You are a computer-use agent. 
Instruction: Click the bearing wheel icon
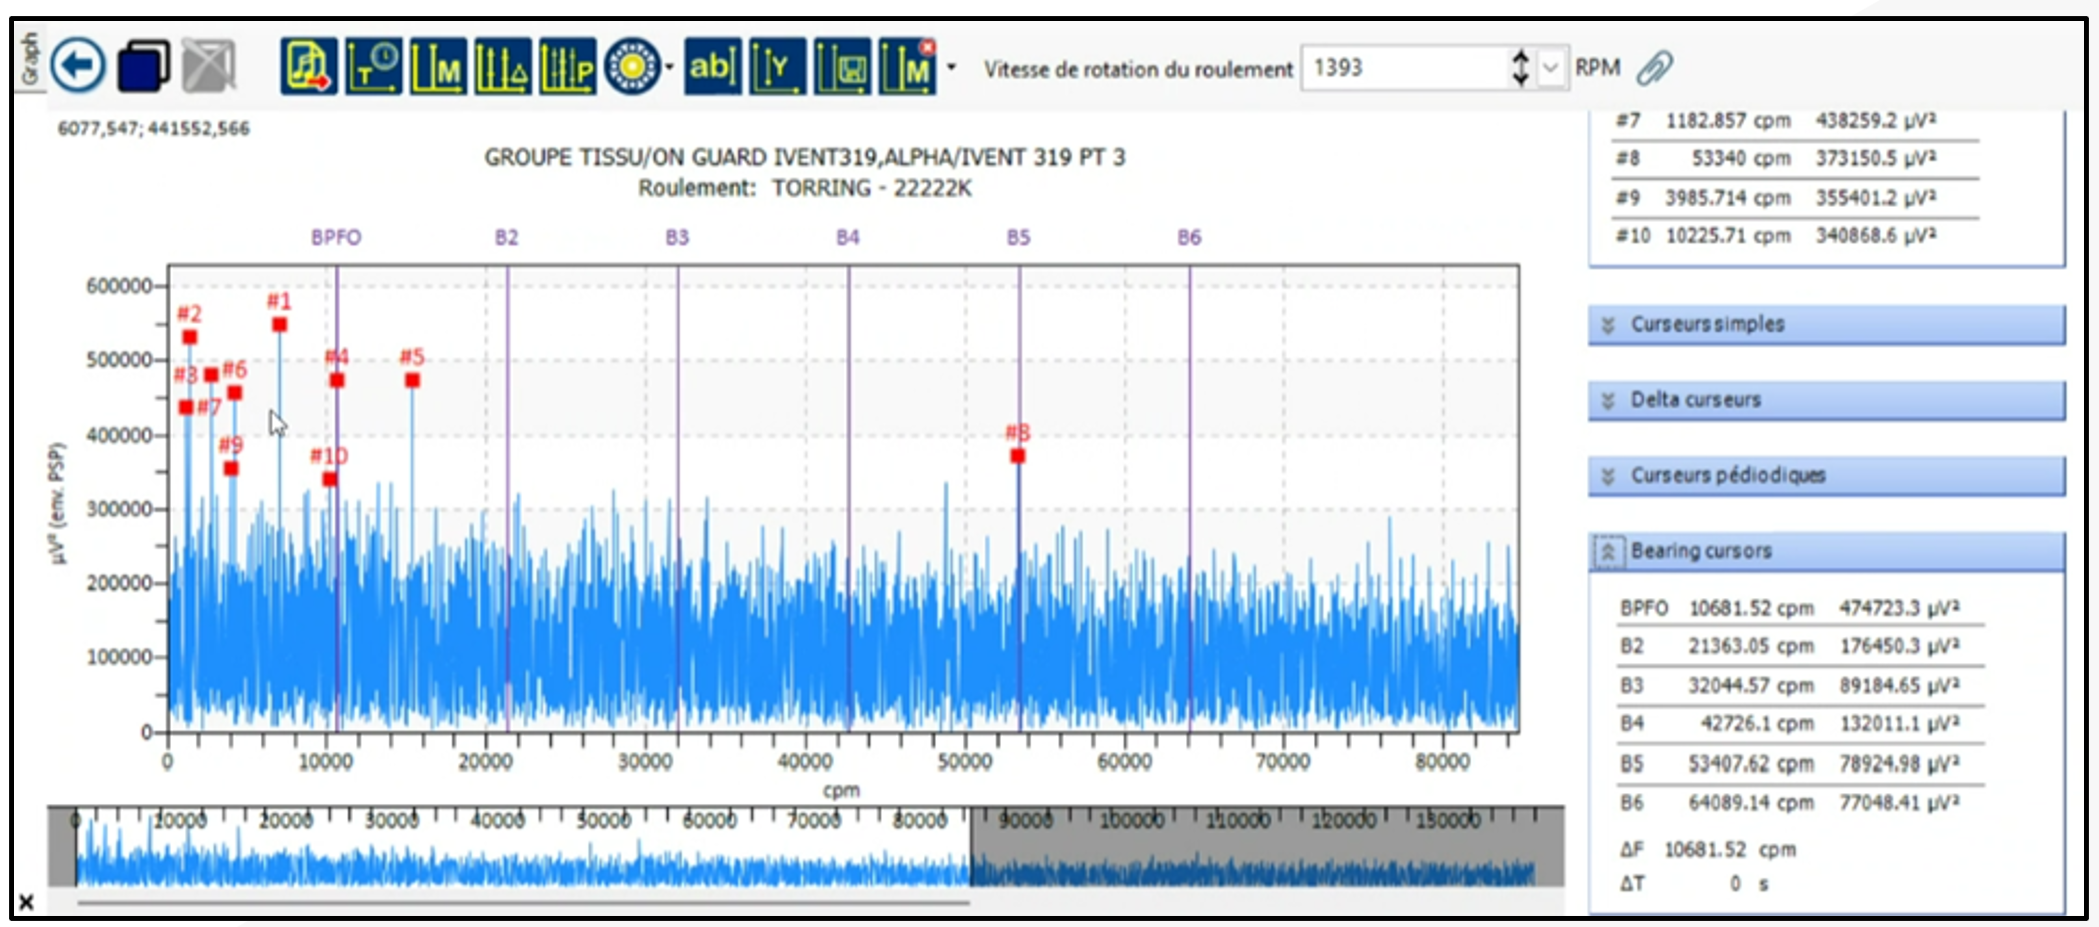pos(632,67)
